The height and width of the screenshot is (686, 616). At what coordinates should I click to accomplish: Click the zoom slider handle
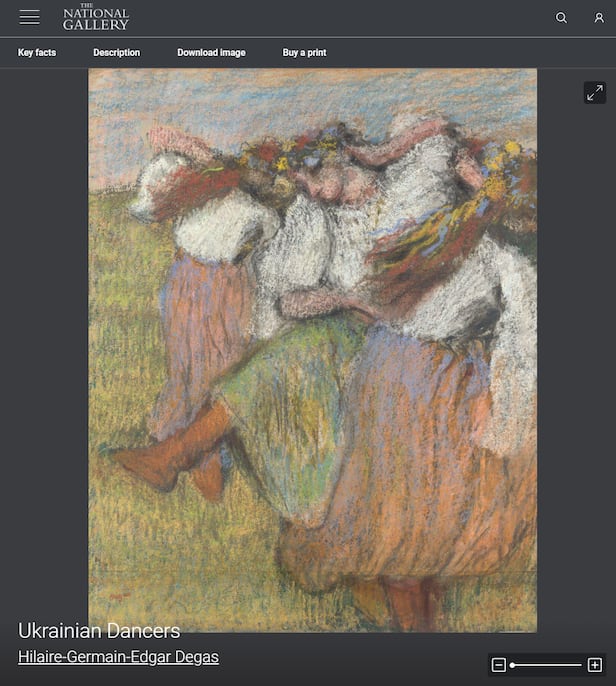pos(512,665)
